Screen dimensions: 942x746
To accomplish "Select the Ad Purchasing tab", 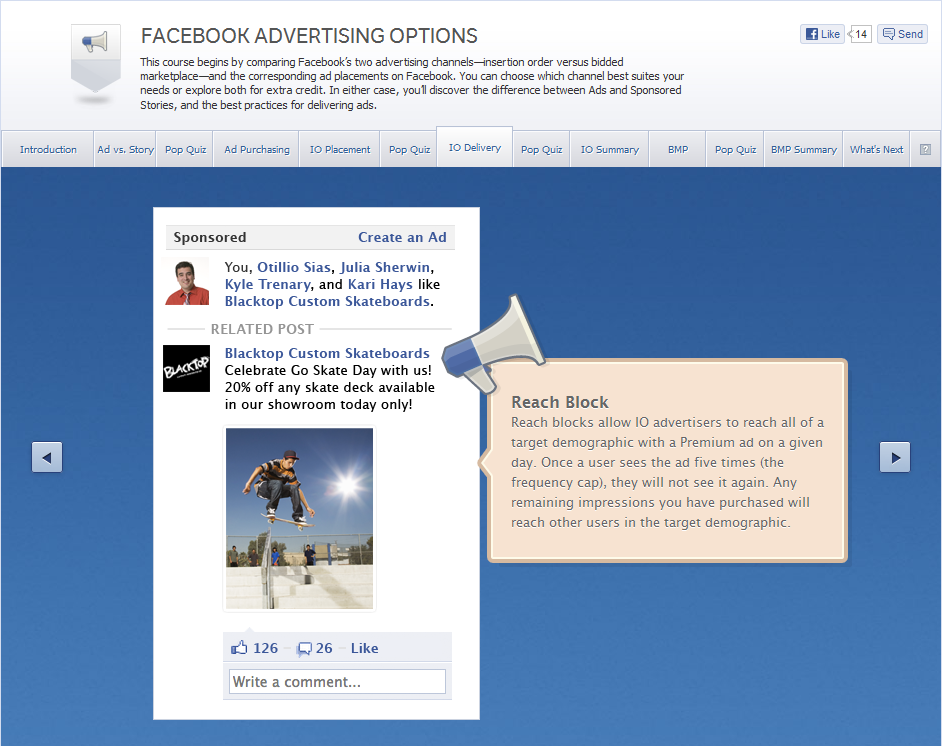I will point(257,150).
